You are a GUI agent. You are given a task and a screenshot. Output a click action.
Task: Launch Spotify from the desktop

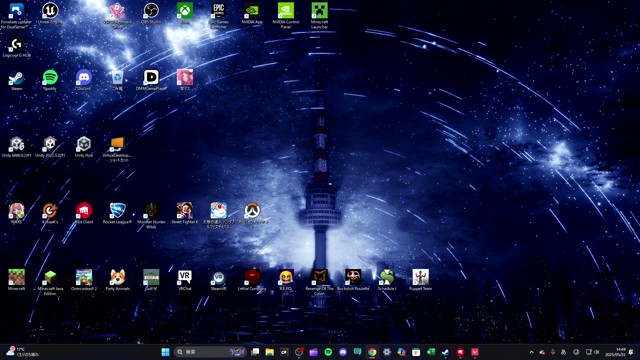(50, 80)
